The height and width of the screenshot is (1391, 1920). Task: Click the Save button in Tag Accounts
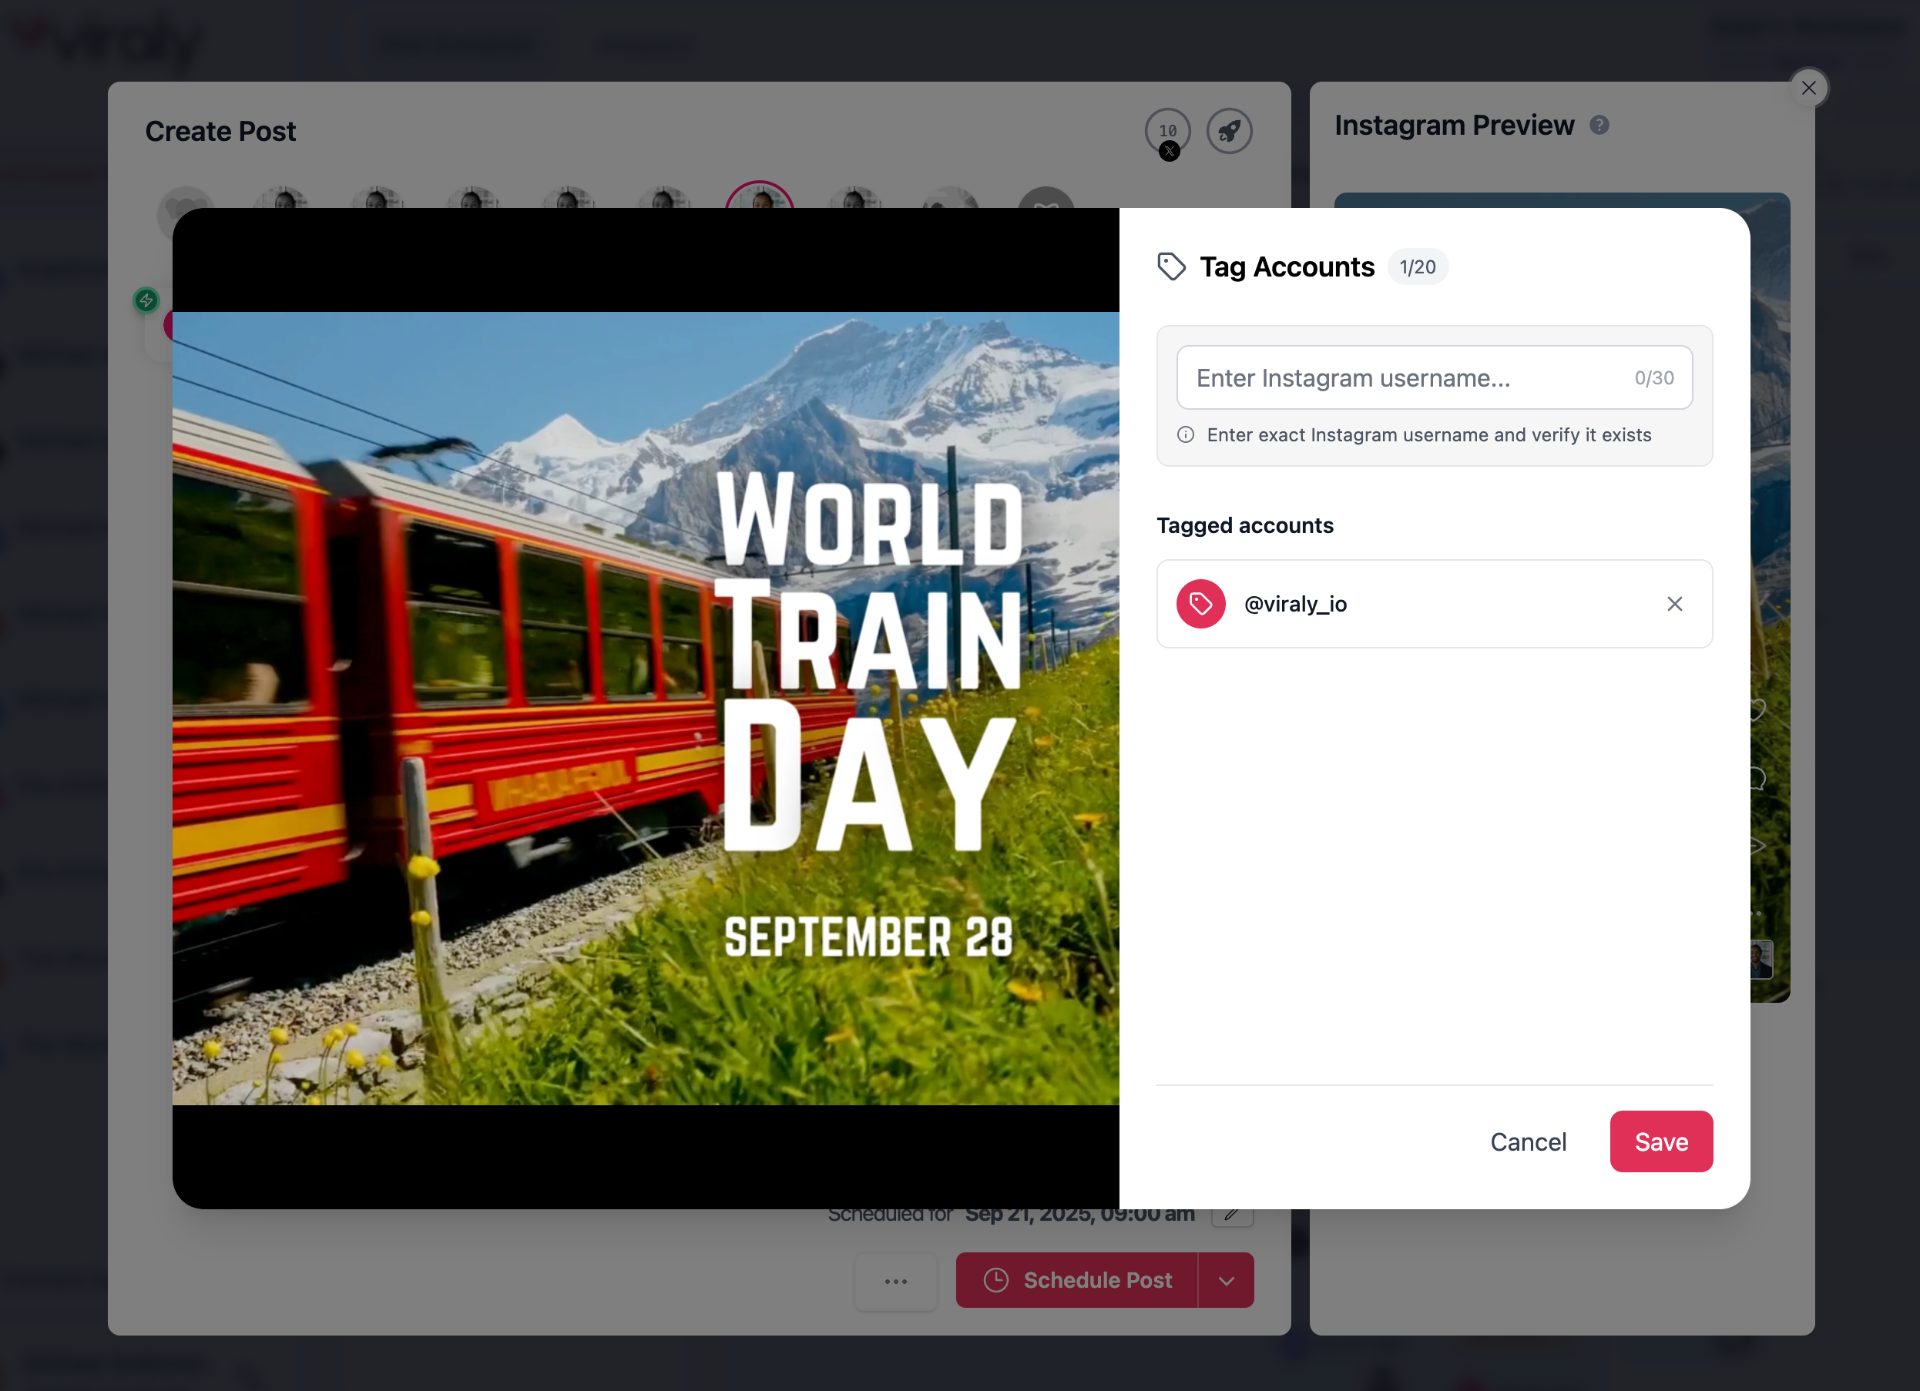[x=1661, y=1142]
